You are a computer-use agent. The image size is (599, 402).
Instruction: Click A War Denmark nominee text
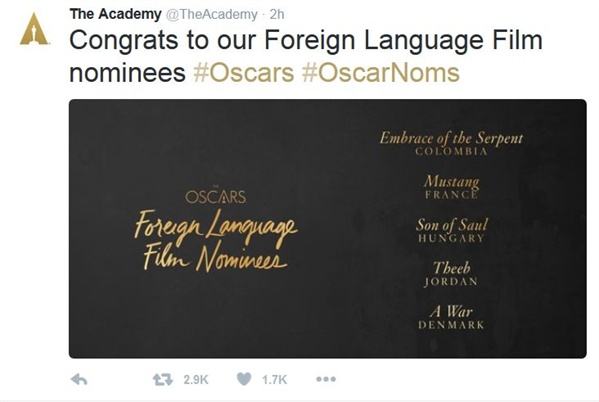451,317
